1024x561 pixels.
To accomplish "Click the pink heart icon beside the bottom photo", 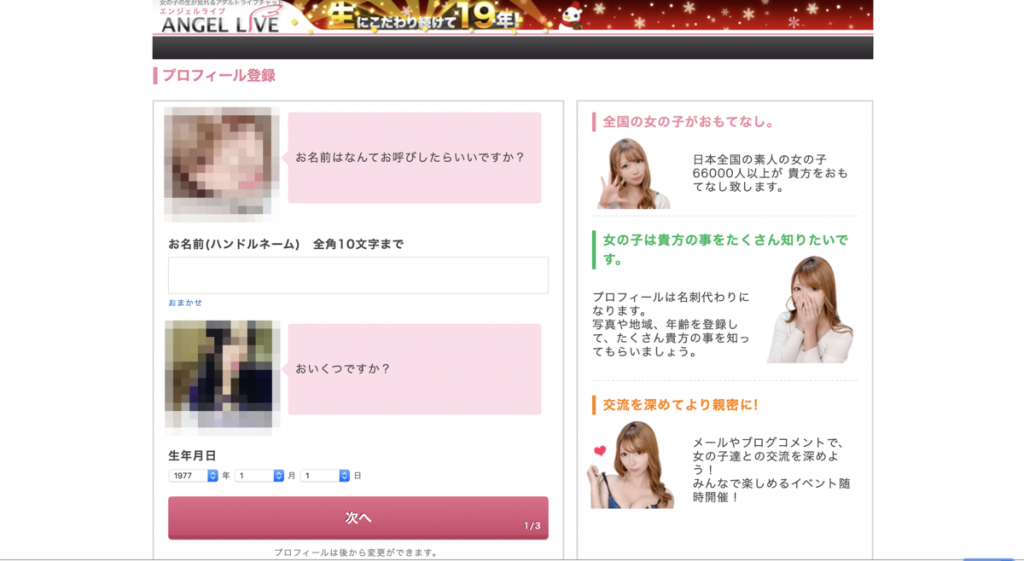I will click(x=598, y=451).
